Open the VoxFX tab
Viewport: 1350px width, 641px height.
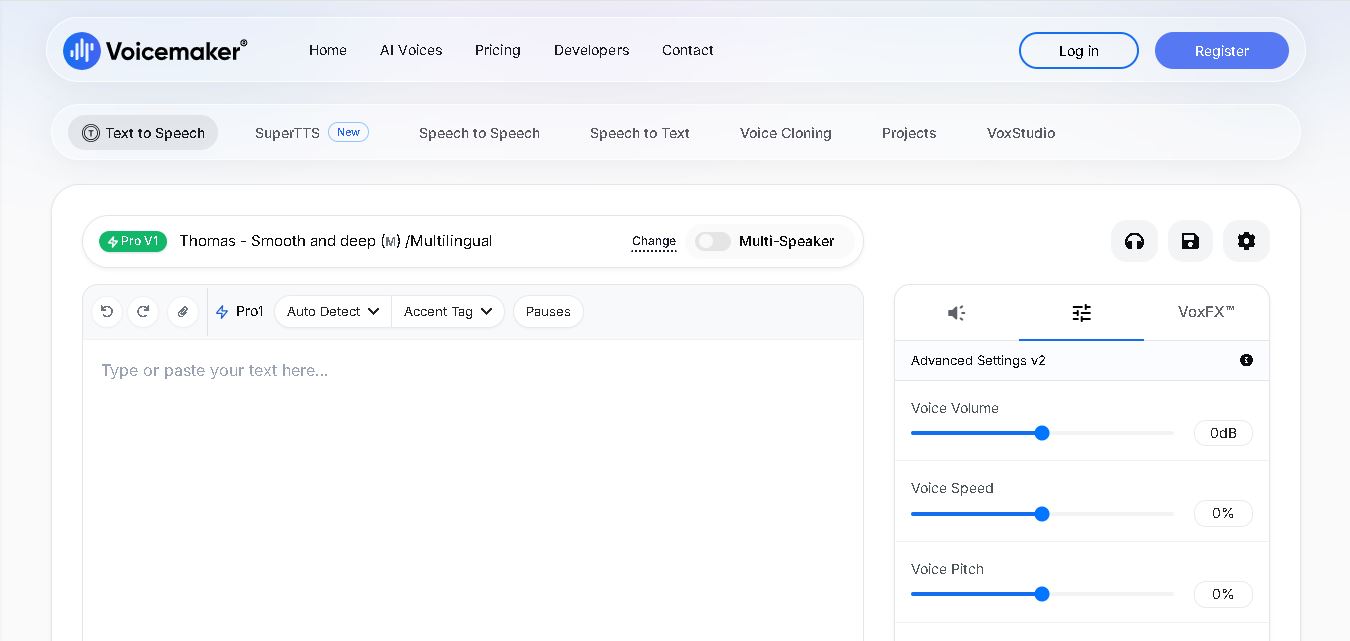(x=1206, y=312)
